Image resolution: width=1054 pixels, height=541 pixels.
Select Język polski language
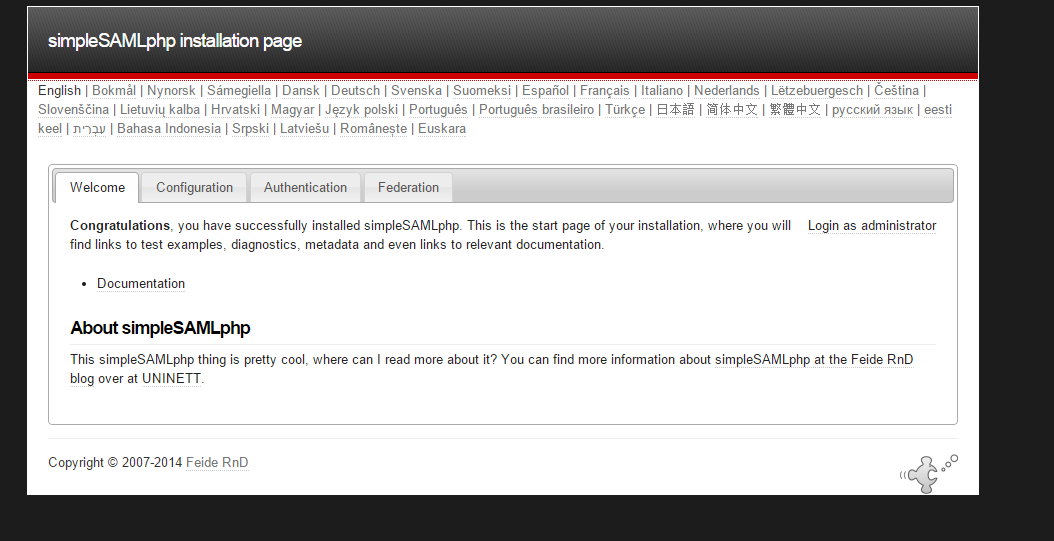click(x=362, y=110)
